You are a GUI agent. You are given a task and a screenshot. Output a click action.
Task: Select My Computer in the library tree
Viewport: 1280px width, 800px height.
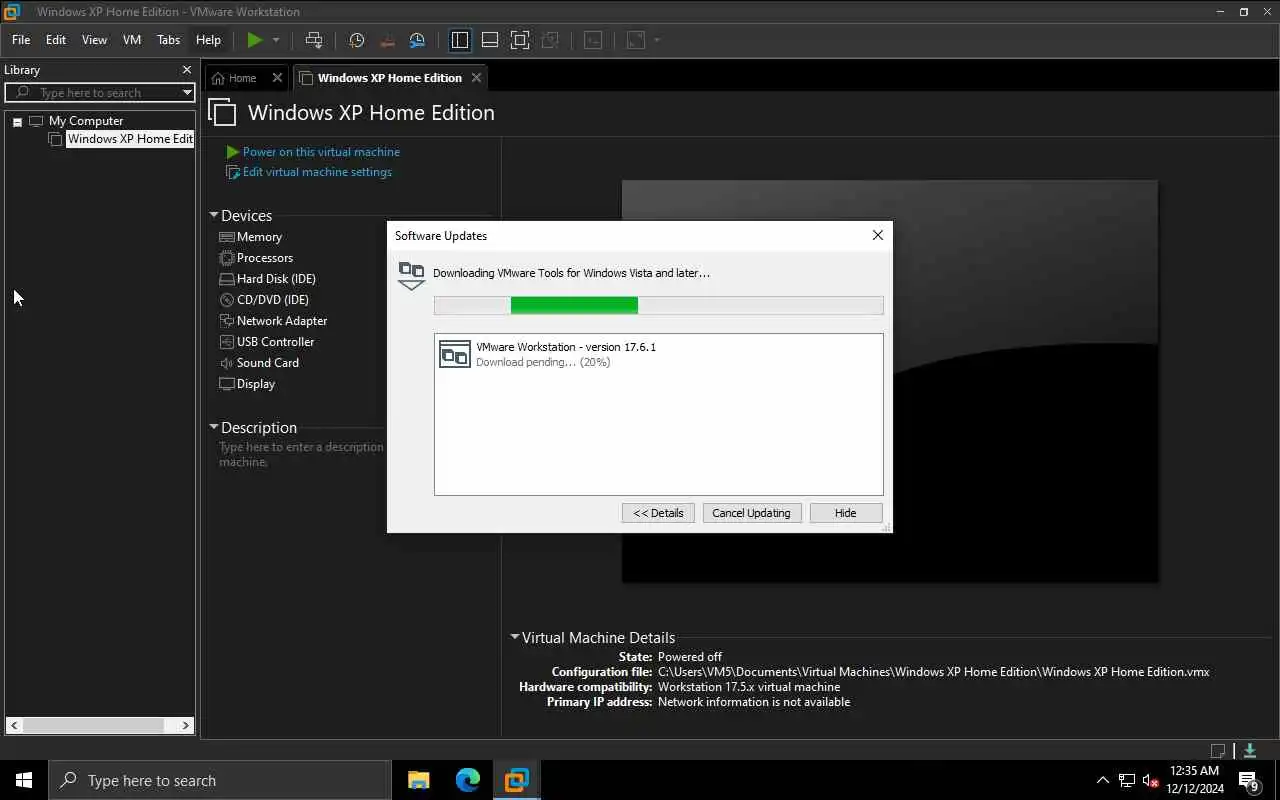pos(86,121)
